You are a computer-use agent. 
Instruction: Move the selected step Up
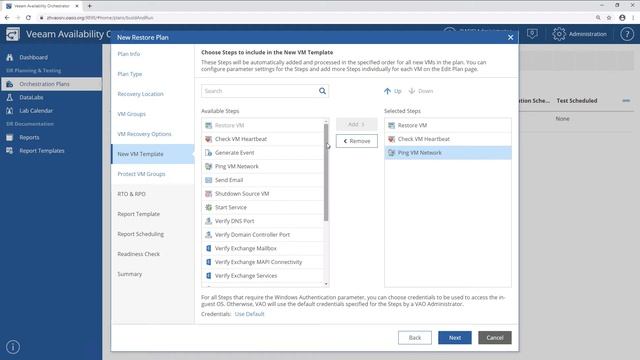pos(393,91)
